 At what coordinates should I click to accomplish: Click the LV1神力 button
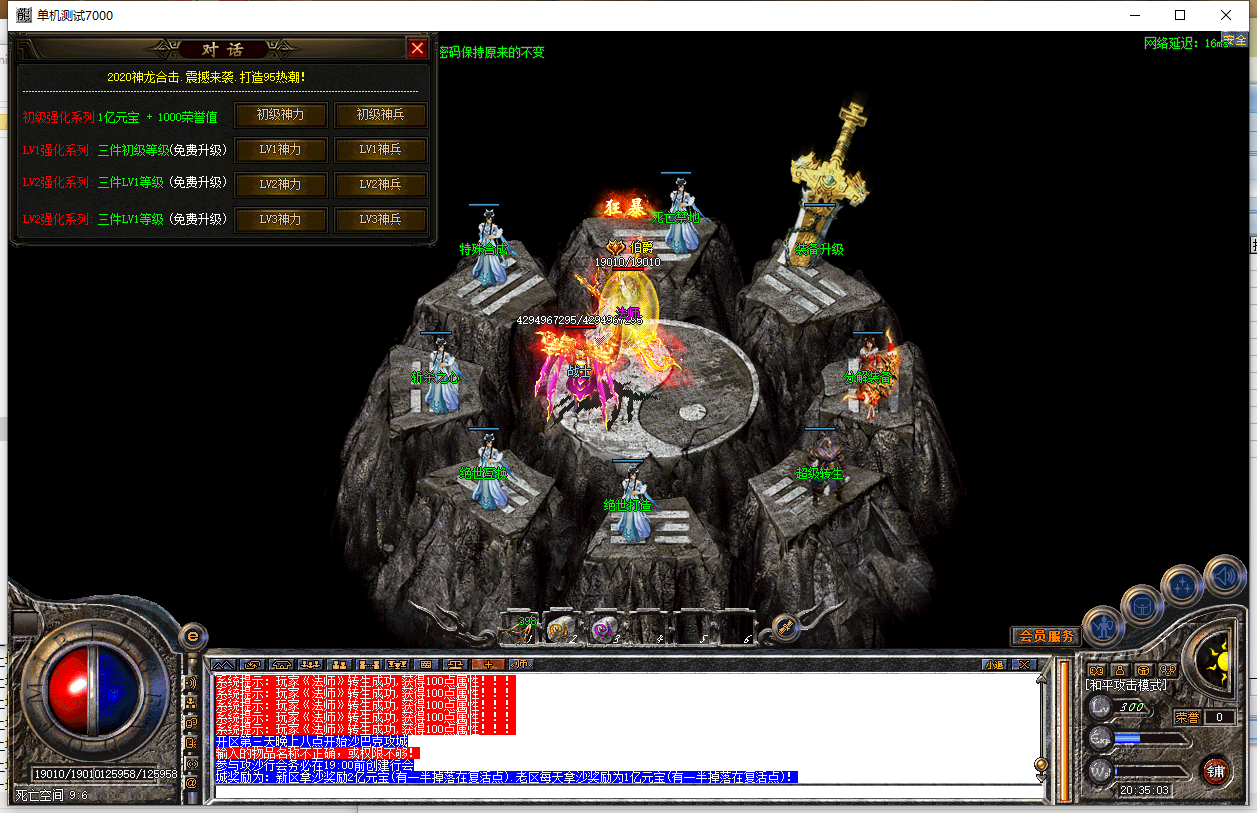280,150
